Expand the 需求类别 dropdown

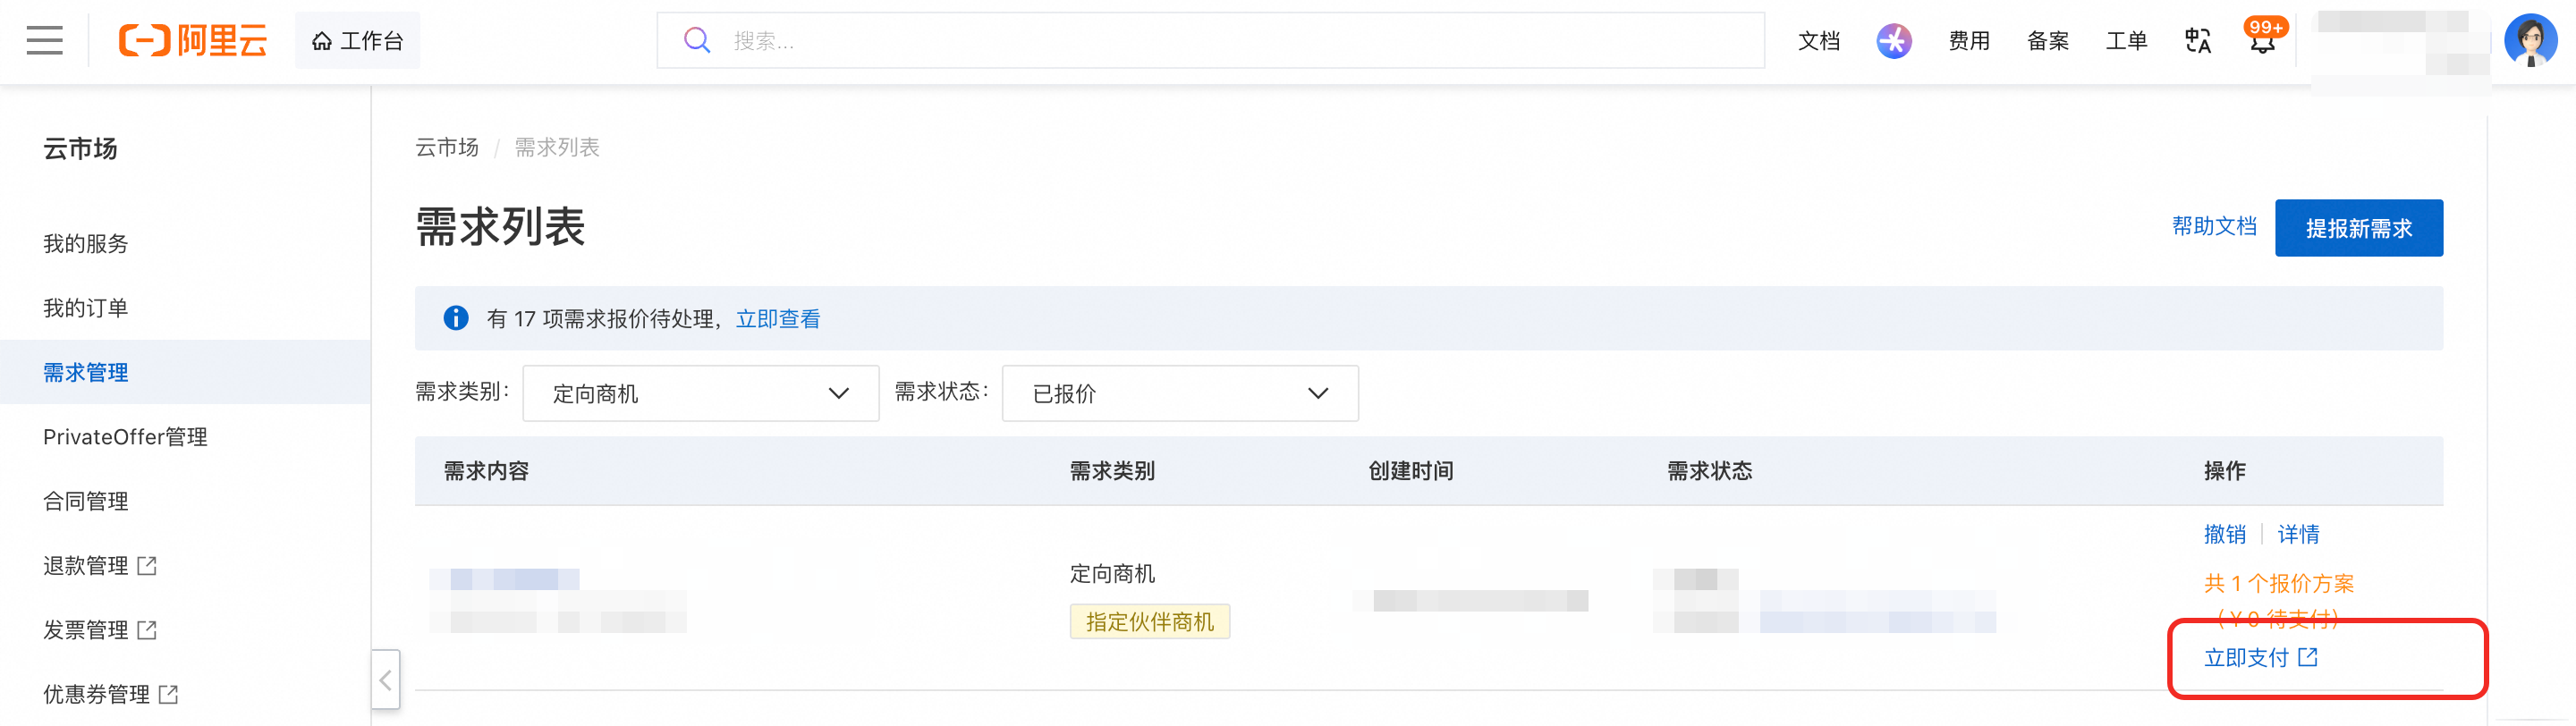pyautogui.click(x=700, y=393)
